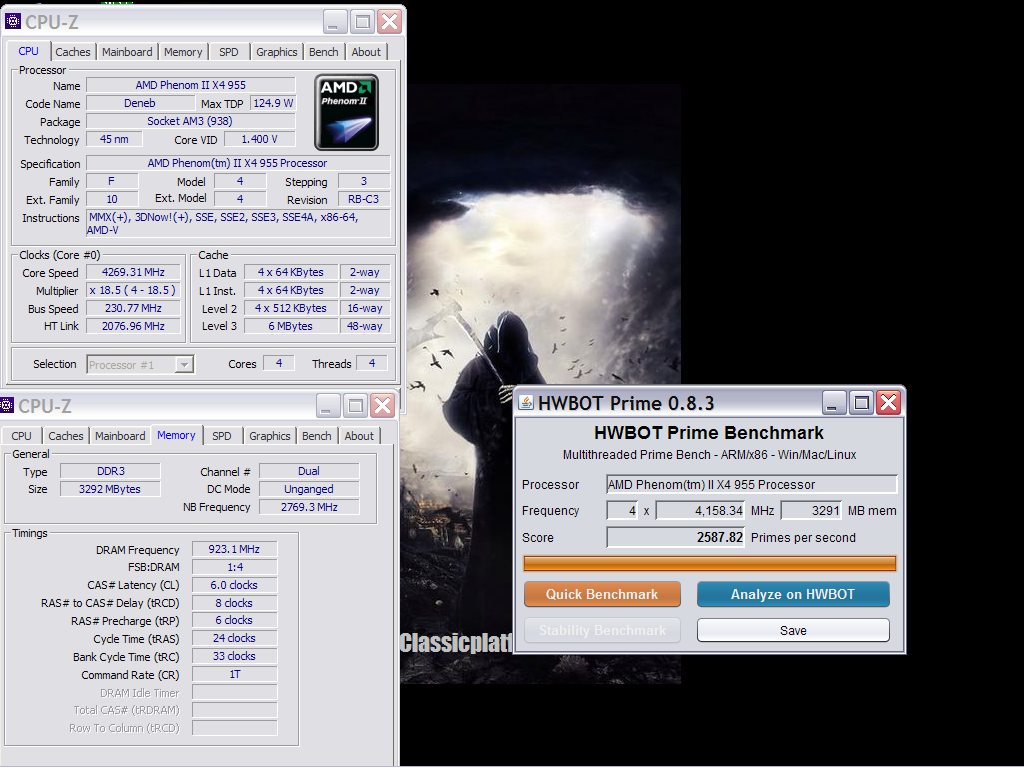Close the HWBOT Prime window

[x=889, y=402]
